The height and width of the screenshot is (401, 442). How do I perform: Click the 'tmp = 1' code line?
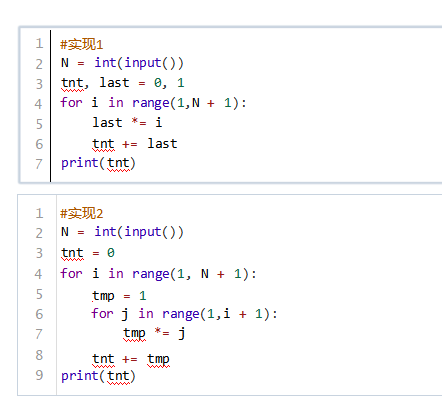coord(119,296)
